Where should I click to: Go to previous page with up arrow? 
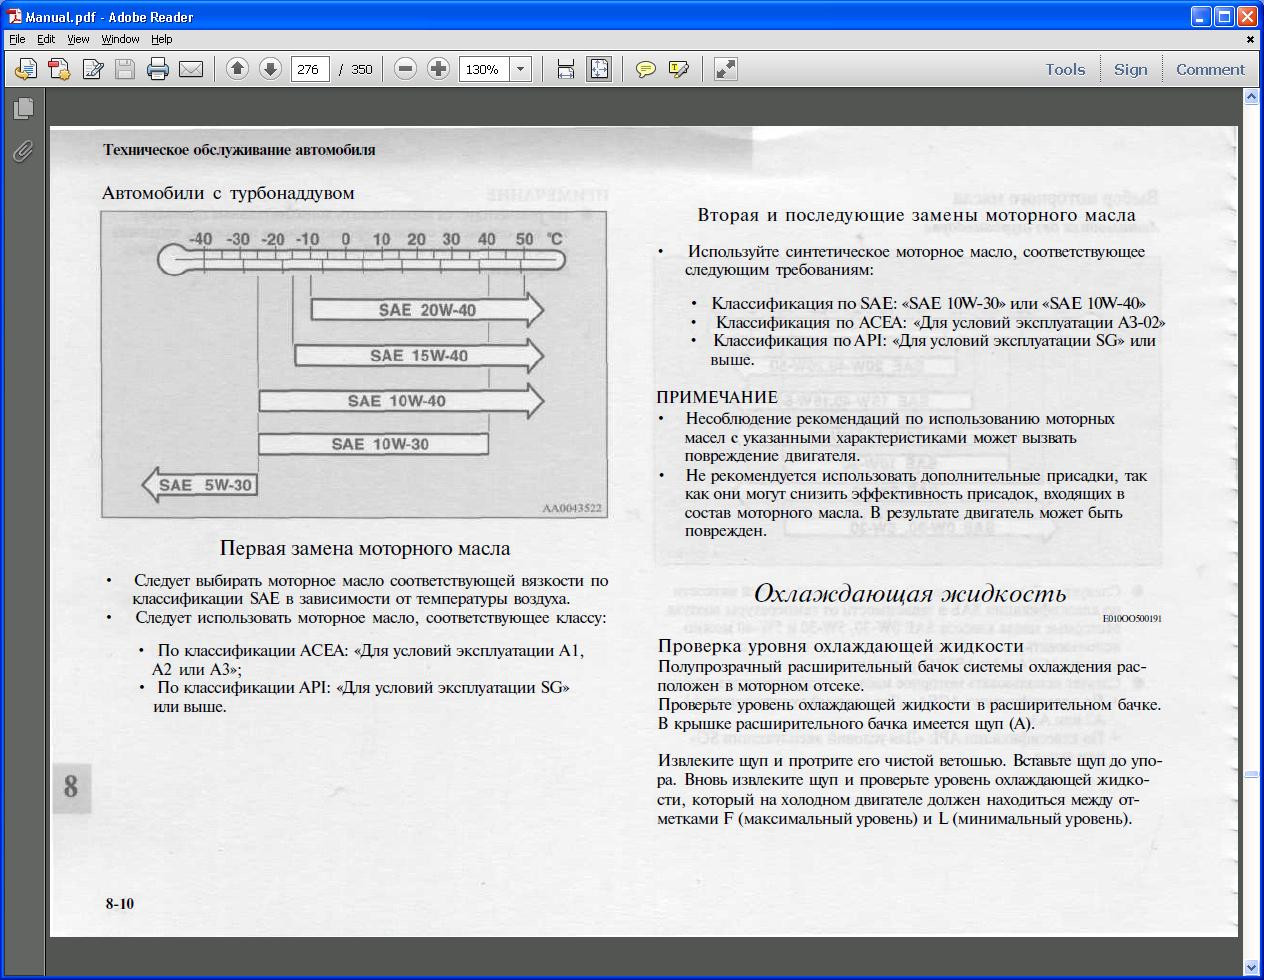tap(237, 69)
